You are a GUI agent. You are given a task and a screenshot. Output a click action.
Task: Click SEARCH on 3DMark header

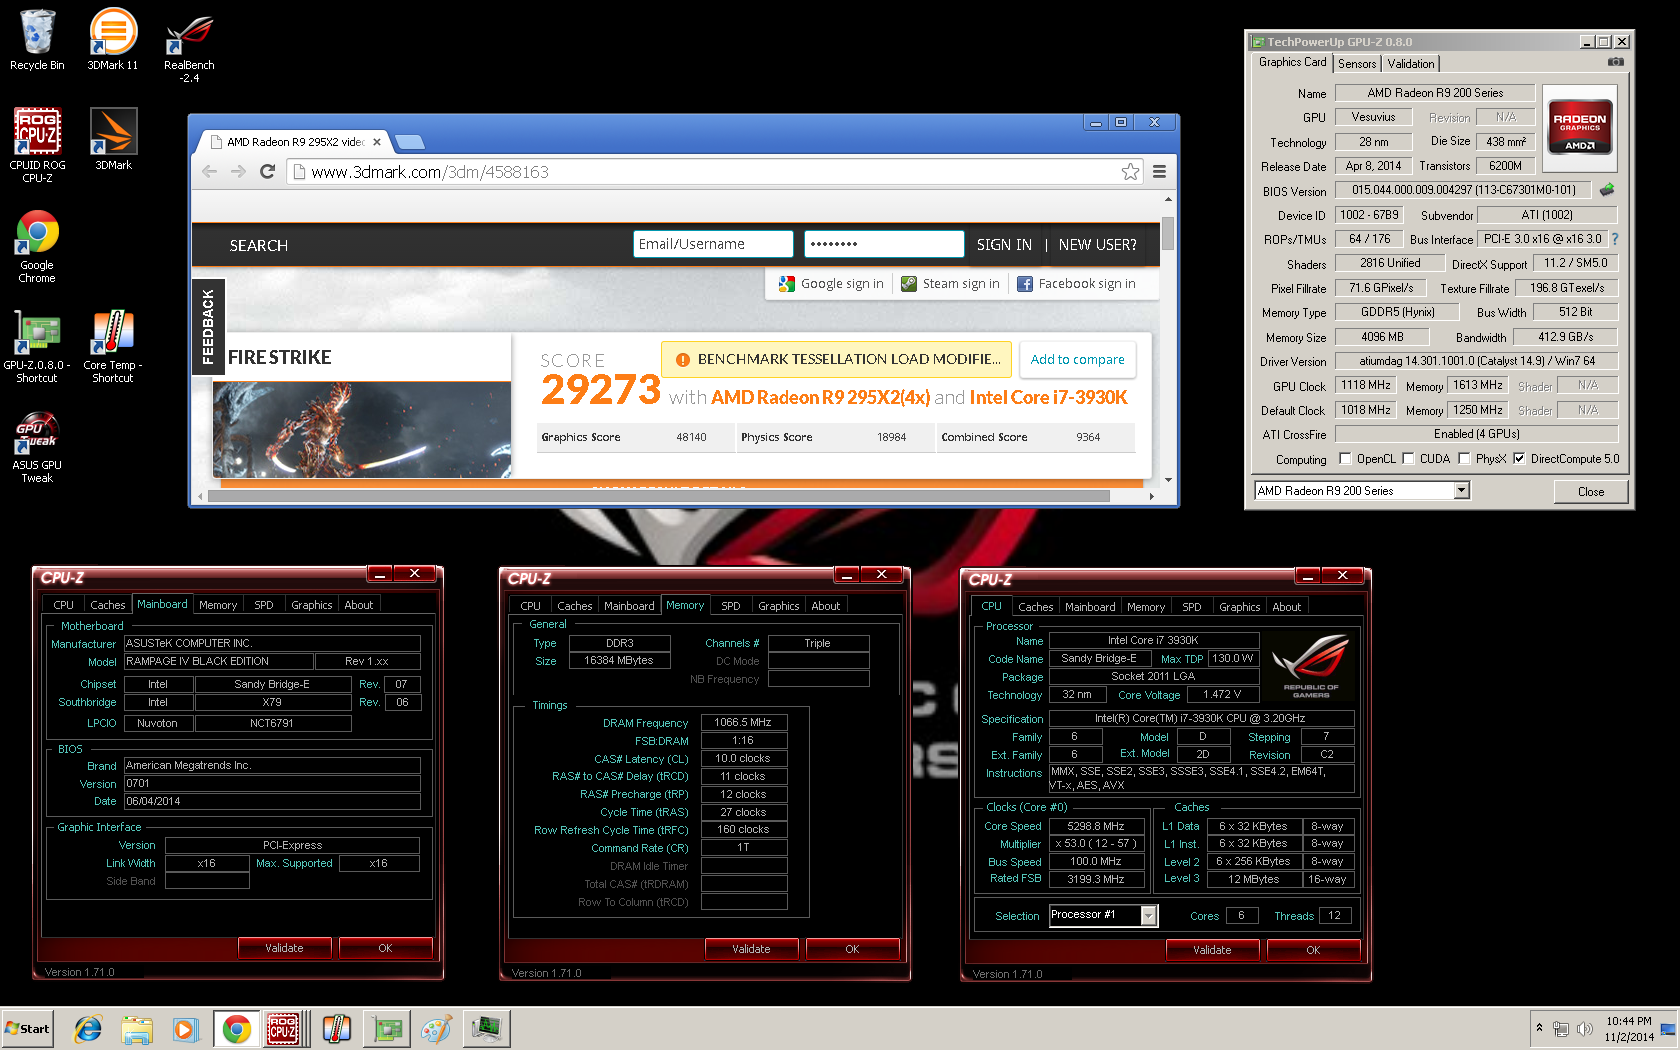(x=259, y=245)
